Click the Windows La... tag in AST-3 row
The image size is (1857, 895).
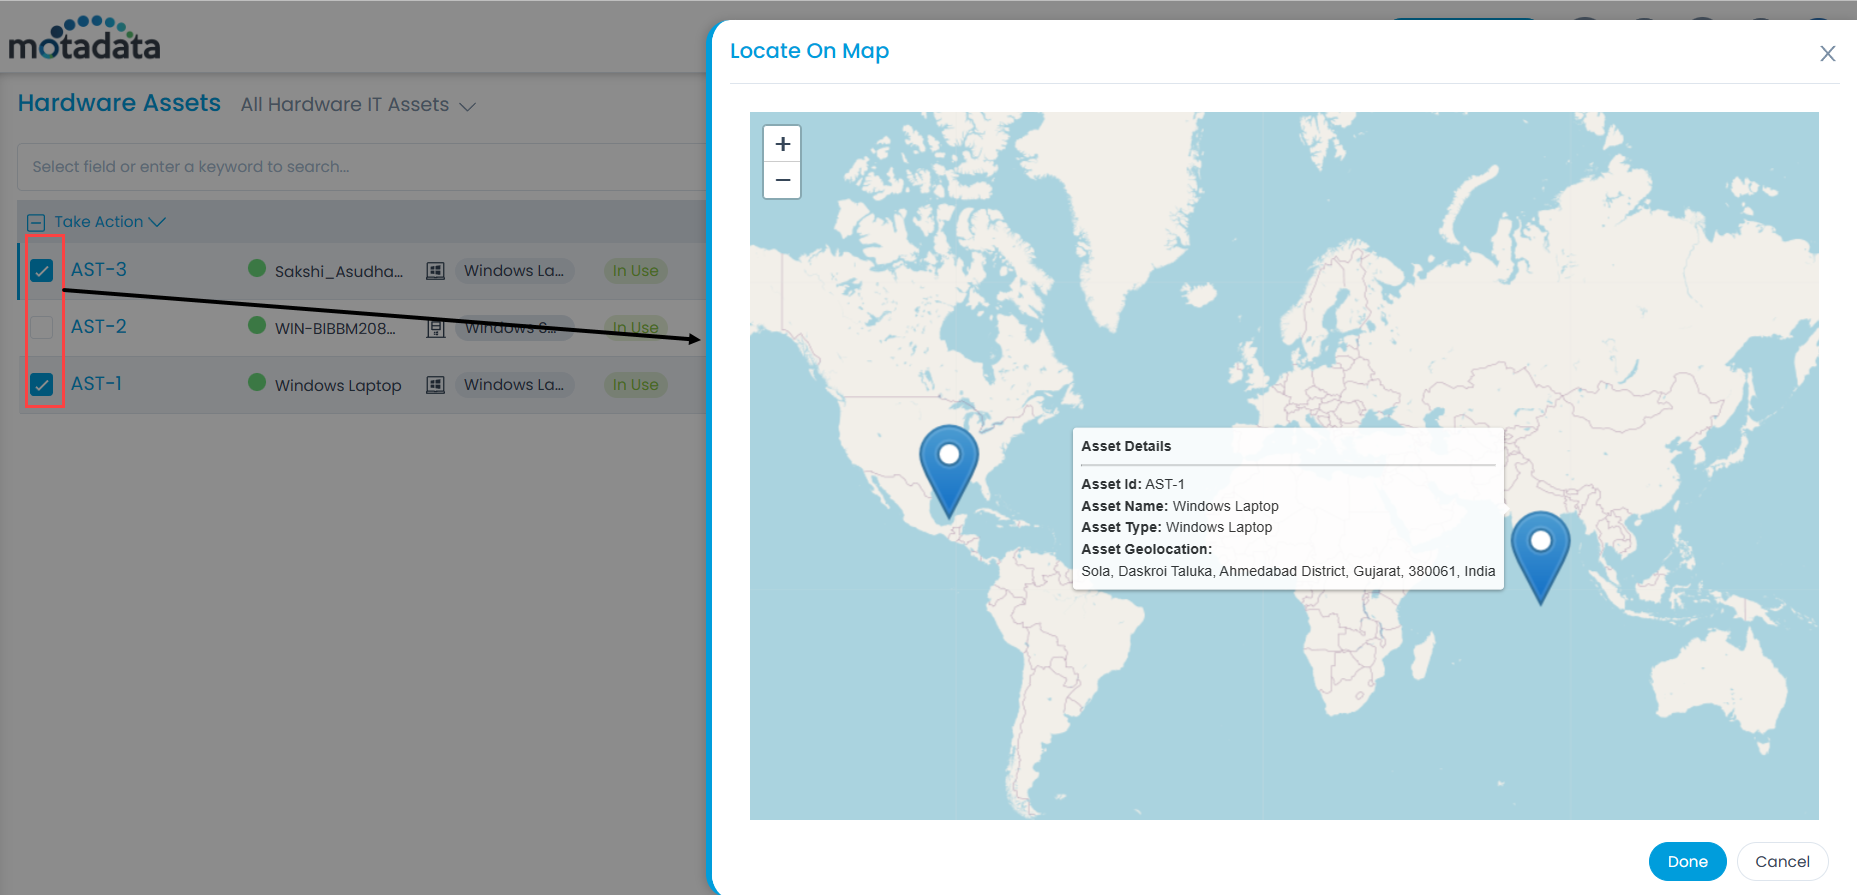(514, 271)
